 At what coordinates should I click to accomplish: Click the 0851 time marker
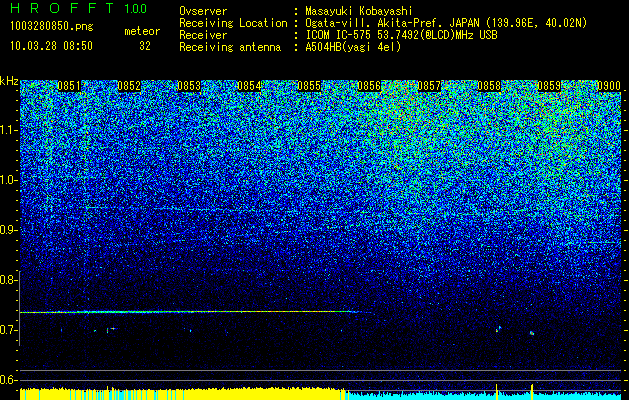[x=69, y=86]
